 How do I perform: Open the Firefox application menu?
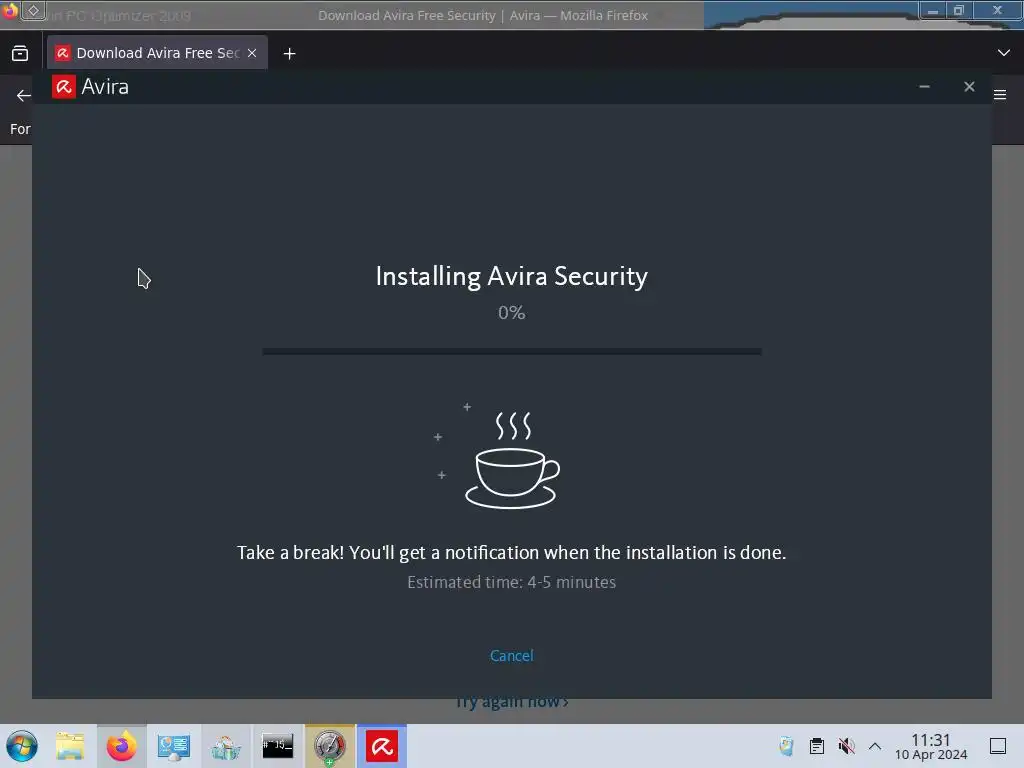[x=1000, y=95]
